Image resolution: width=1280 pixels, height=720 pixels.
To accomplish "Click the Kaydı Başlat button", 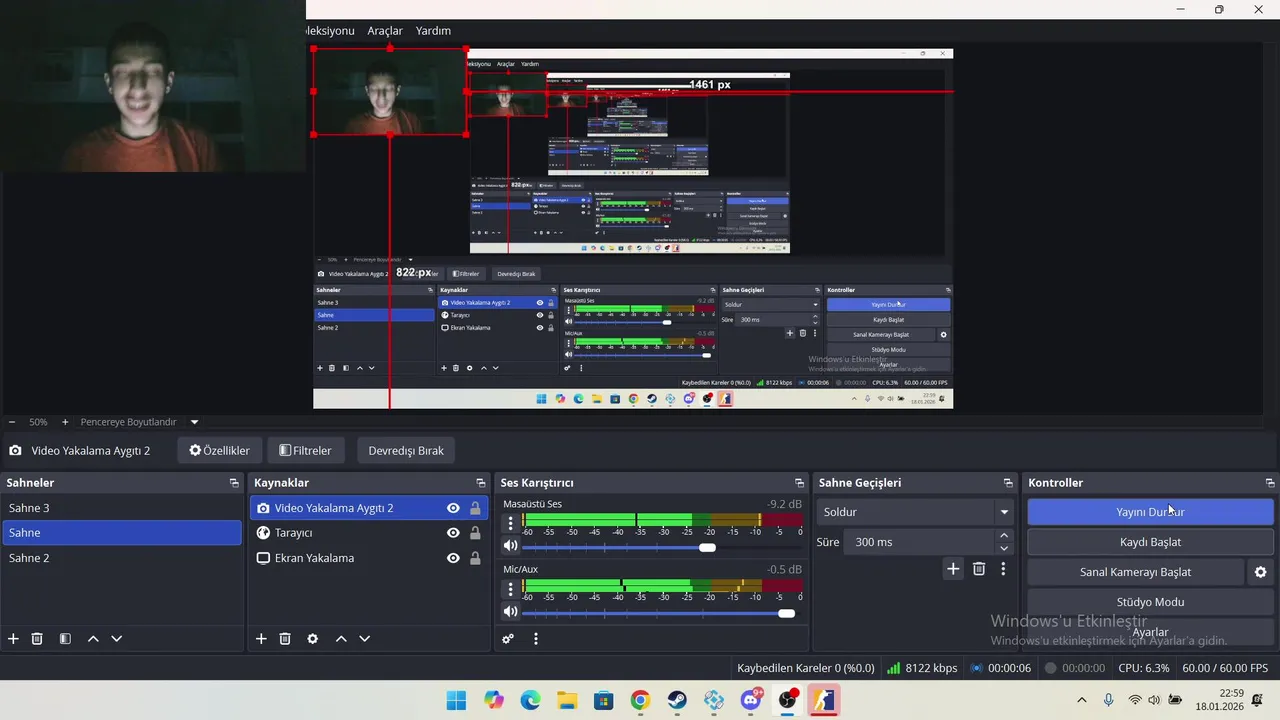I will 1150,542.
